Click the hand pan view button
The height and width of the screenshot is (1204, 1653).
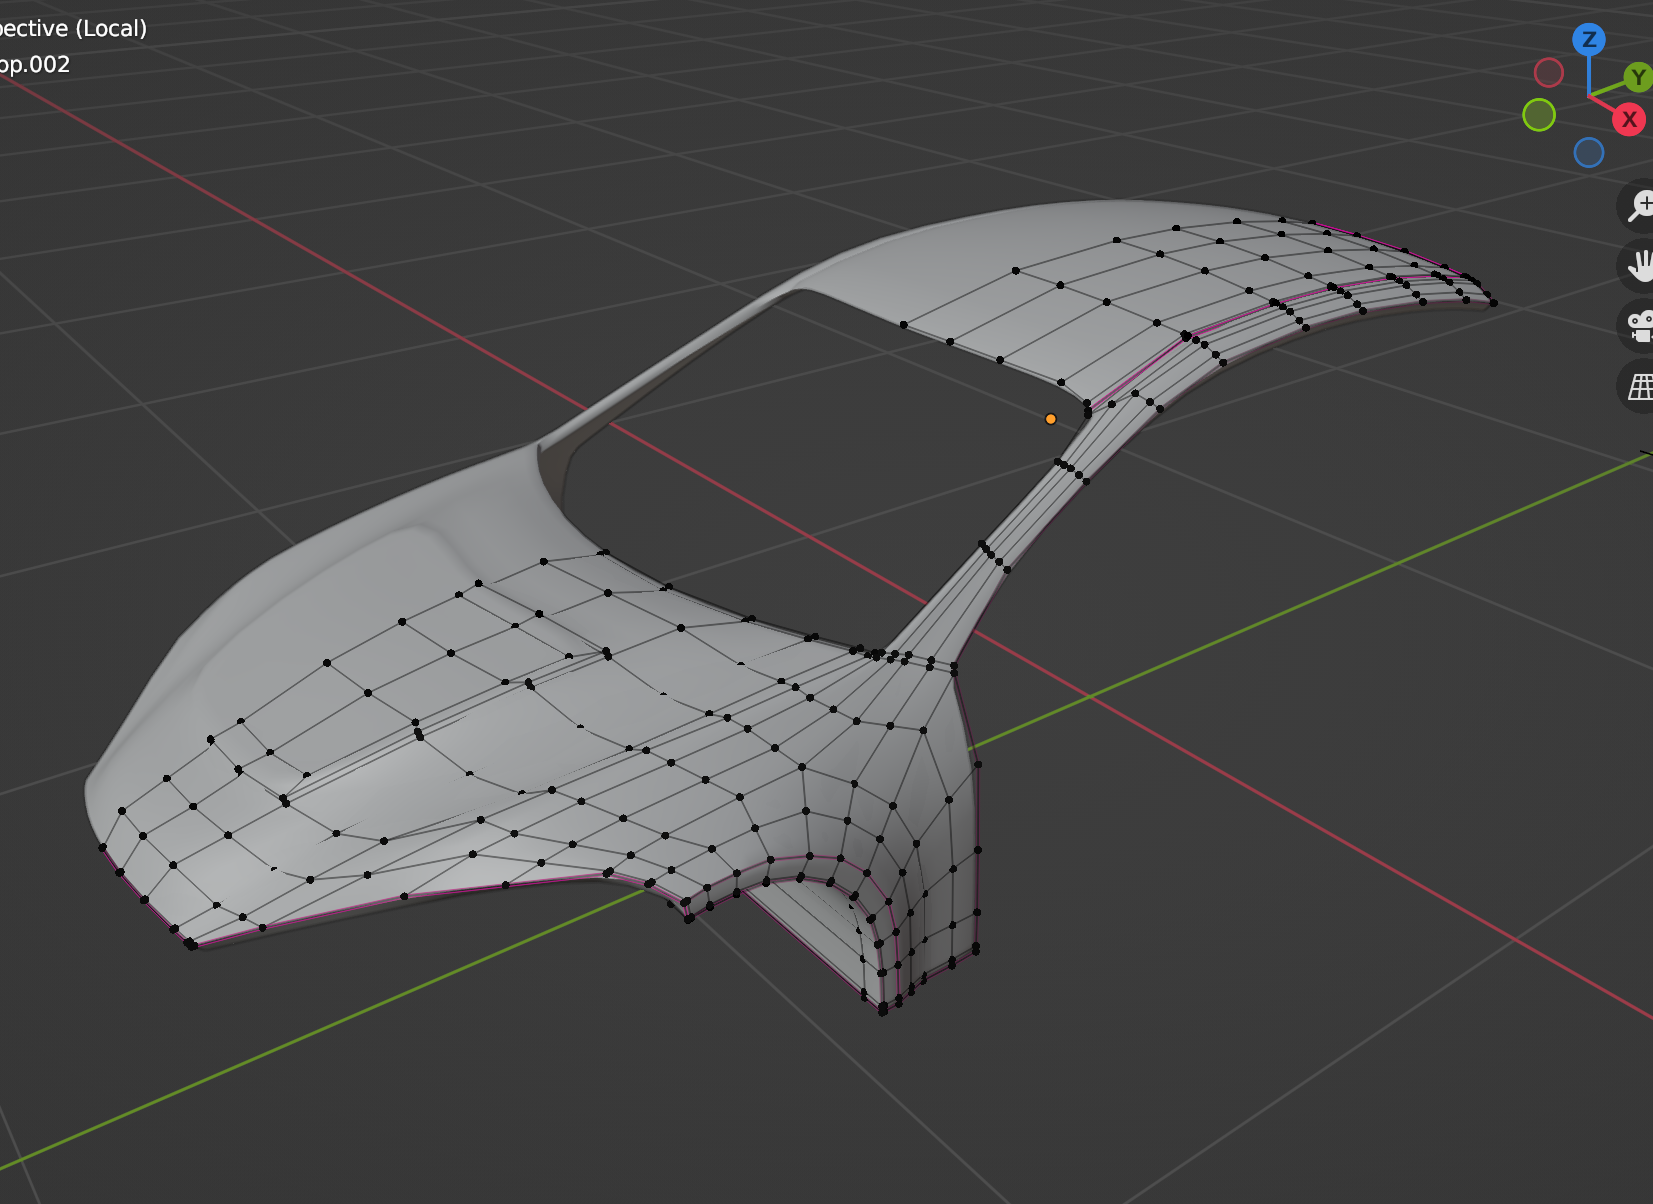(1640, 266)
